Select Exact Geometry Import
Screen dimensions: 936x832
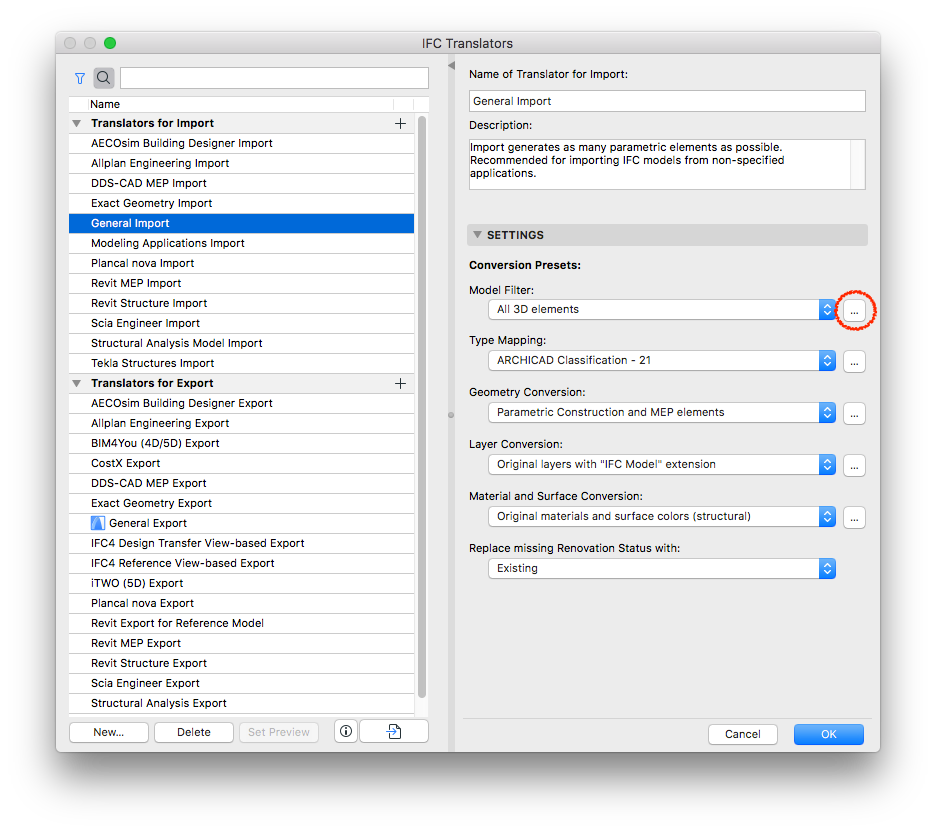(242, 204)
